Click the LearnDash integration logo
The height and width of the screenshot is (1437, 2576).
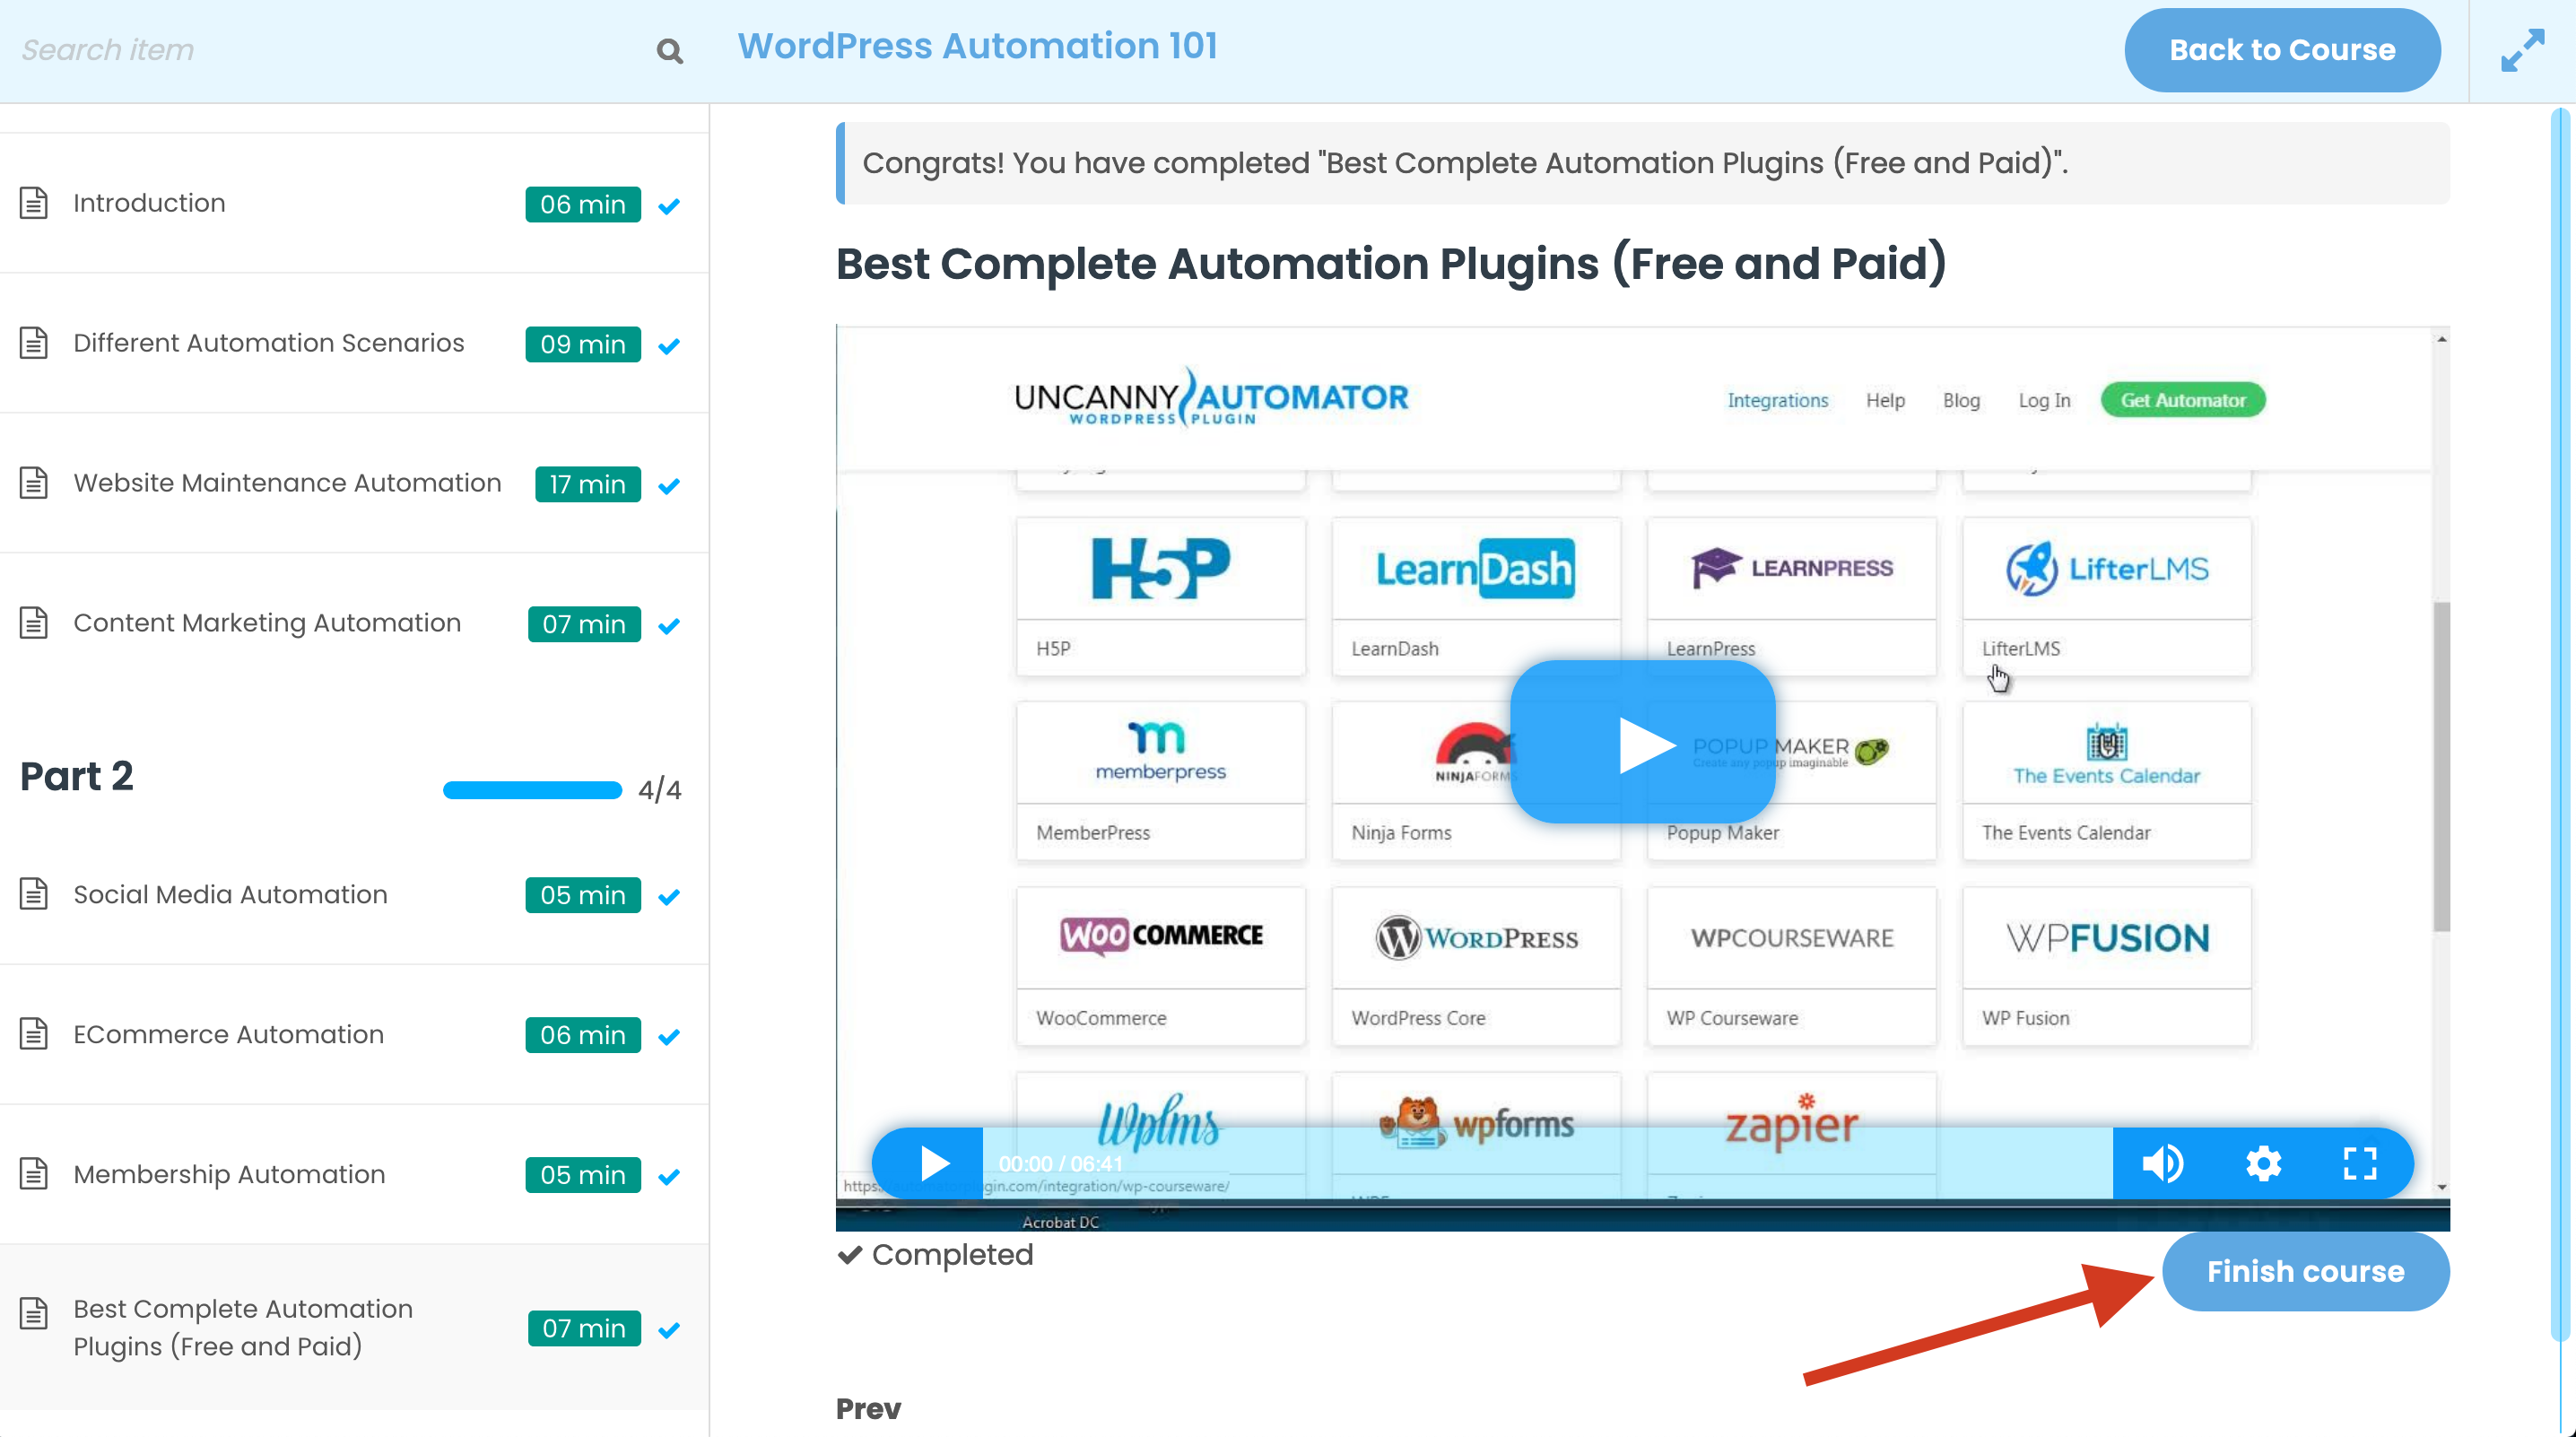coord(1475,569)
